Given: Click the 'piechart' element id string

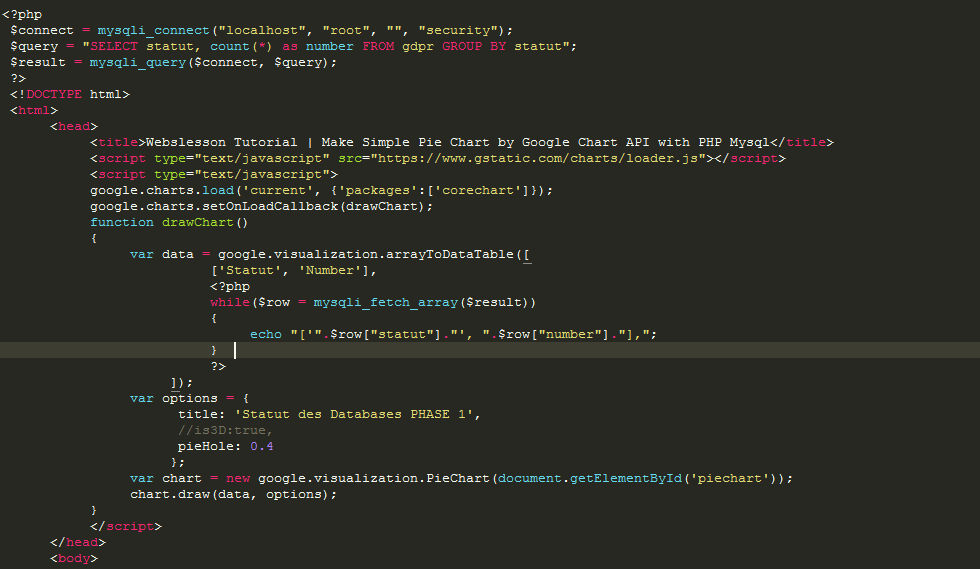Looking at the screenshot, I should tap(729, 478).
